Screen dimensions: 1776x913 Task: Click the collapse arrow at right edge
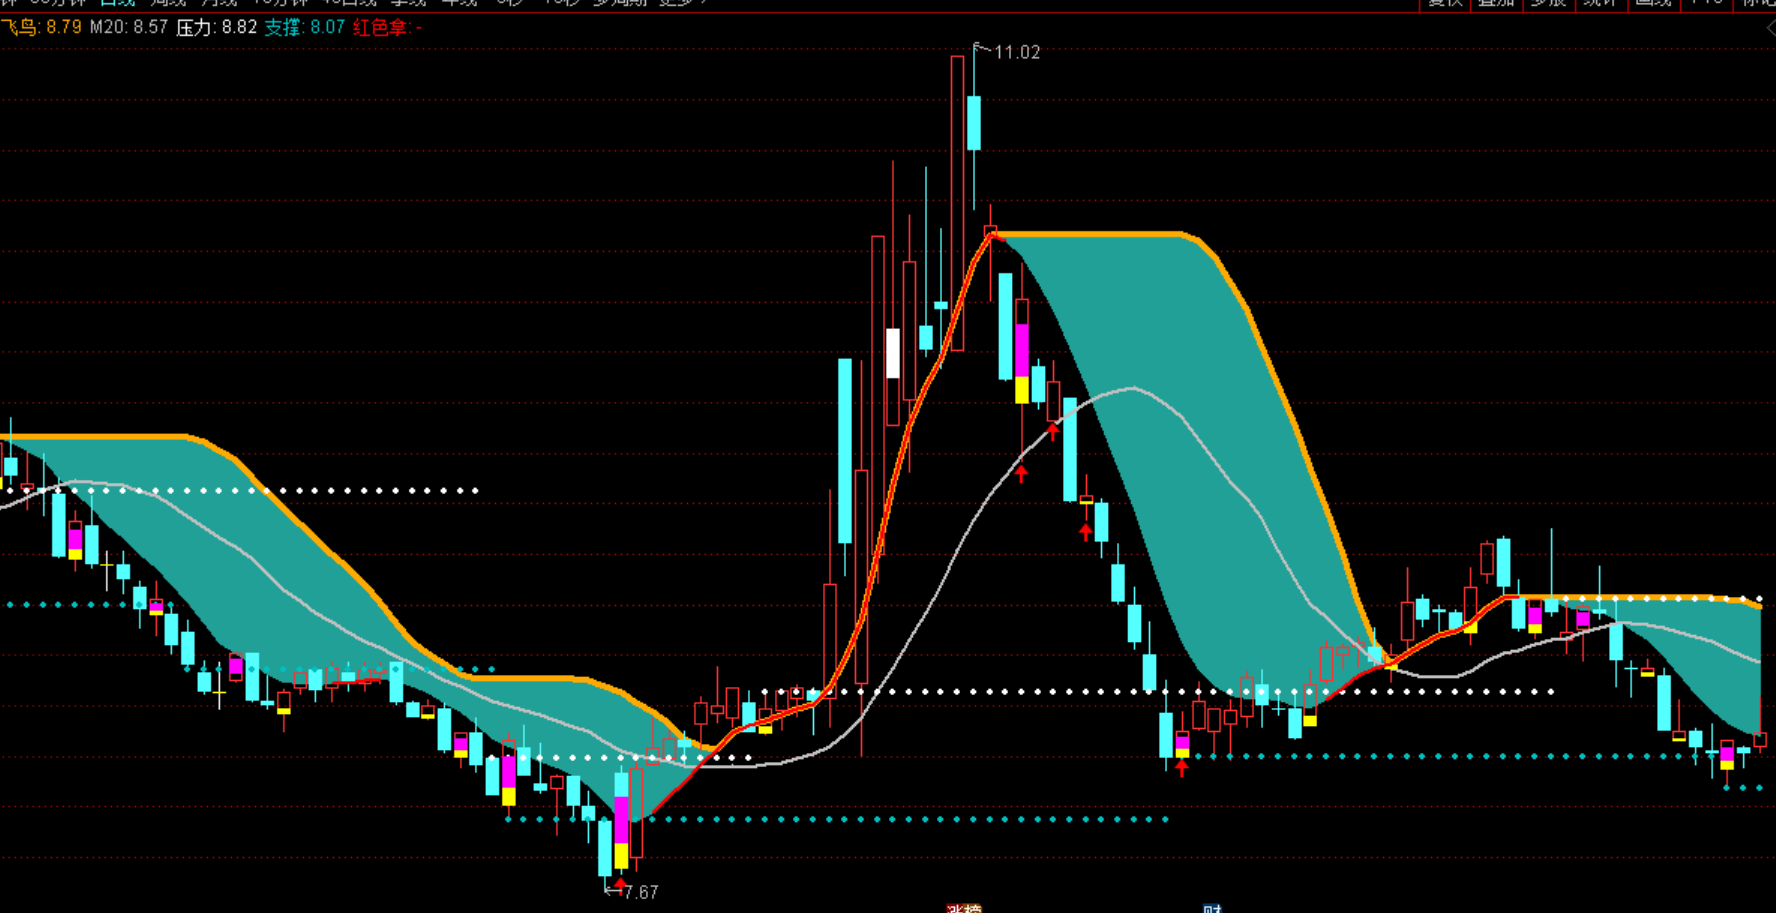[1769, 28]
